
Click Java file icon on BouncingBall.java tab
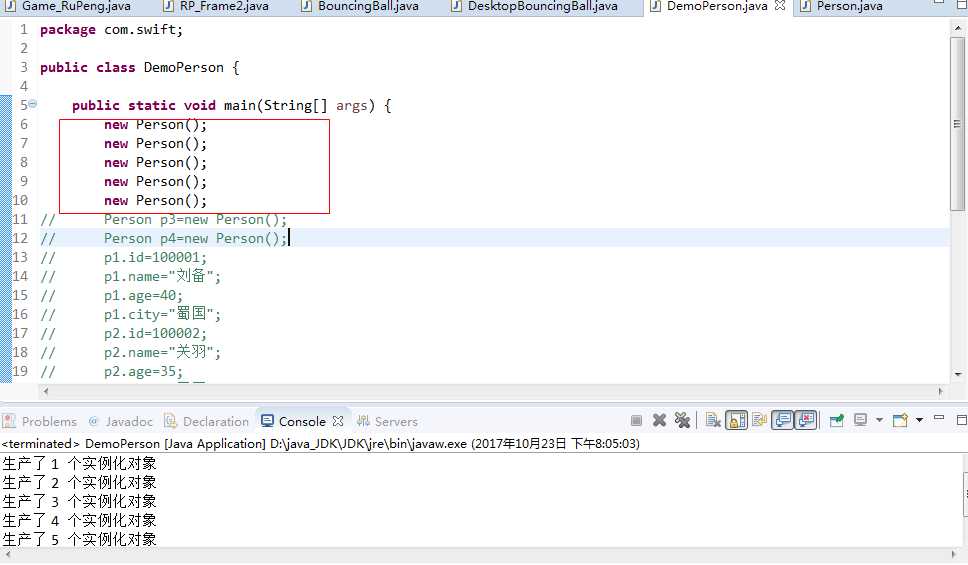[x=306, y=6]
